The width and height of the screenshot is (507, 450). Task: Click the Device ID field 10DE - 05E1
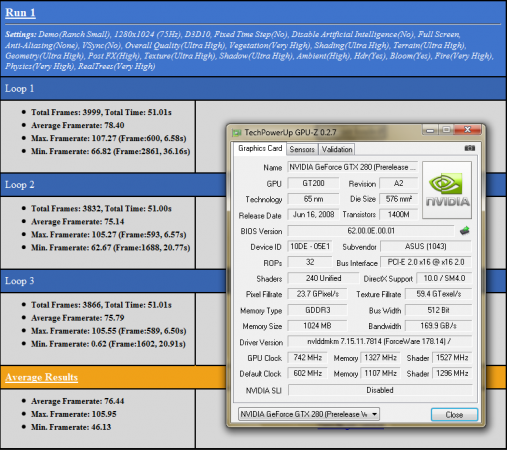tap(310, 246)
